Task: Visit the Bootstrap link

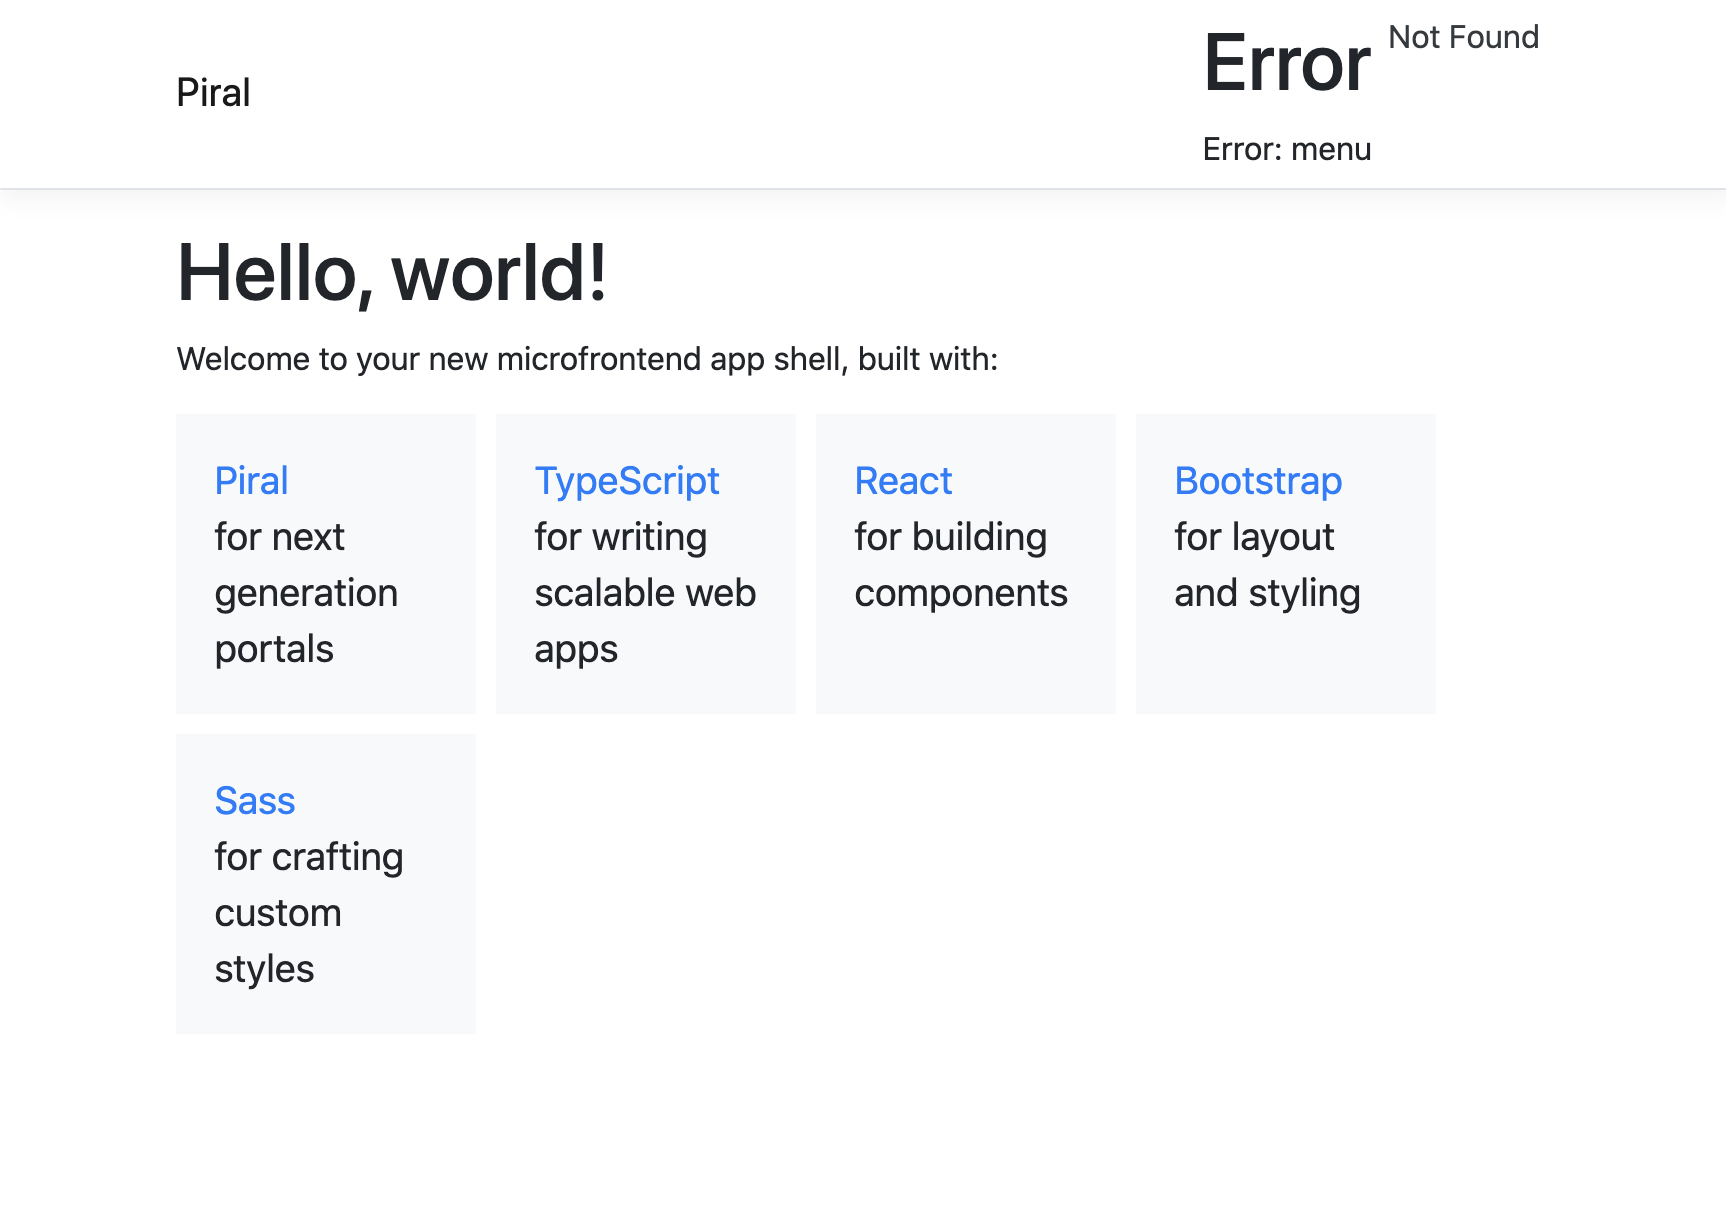Action: pos(1258,481)
